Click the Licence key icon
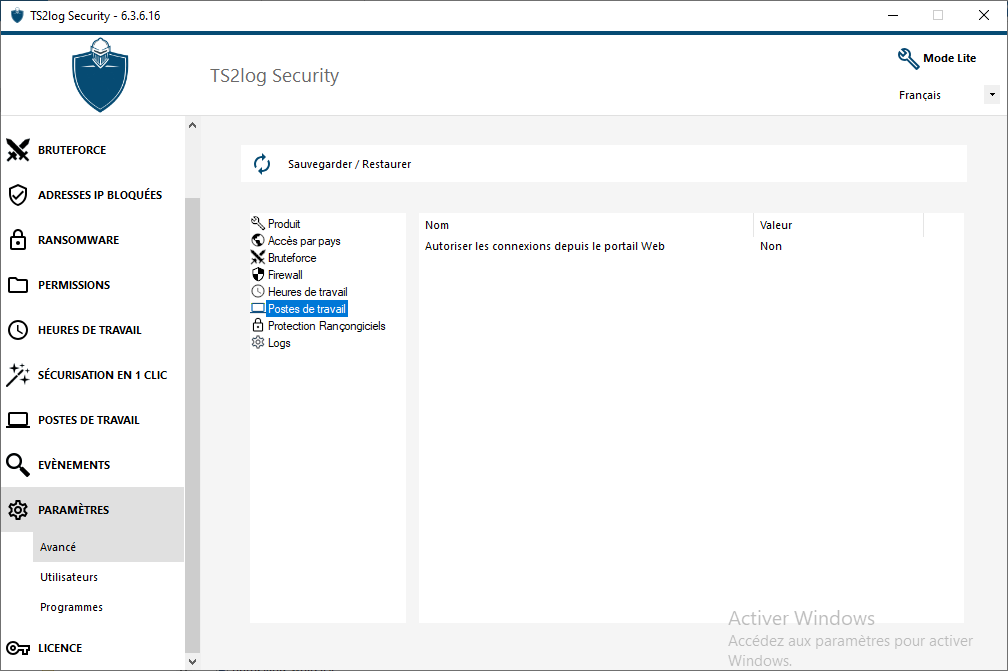This screenshot has height=671, width=1008. [x=18, y=648]
